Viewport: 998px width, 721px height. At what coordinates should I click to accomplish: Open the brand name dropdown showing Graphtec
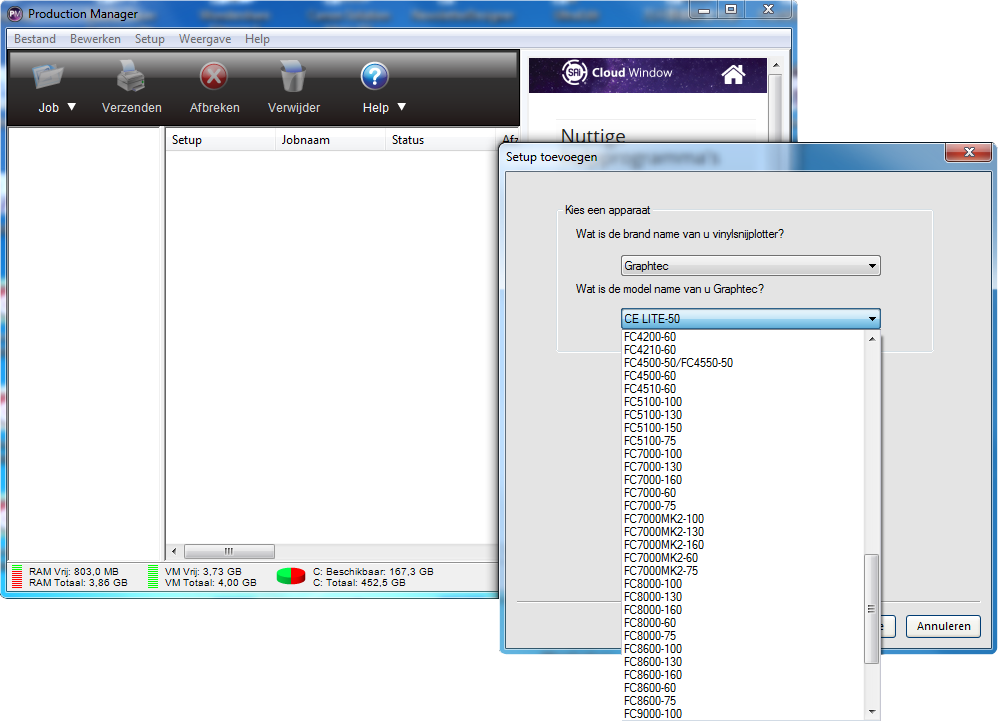tap(750, 265)
